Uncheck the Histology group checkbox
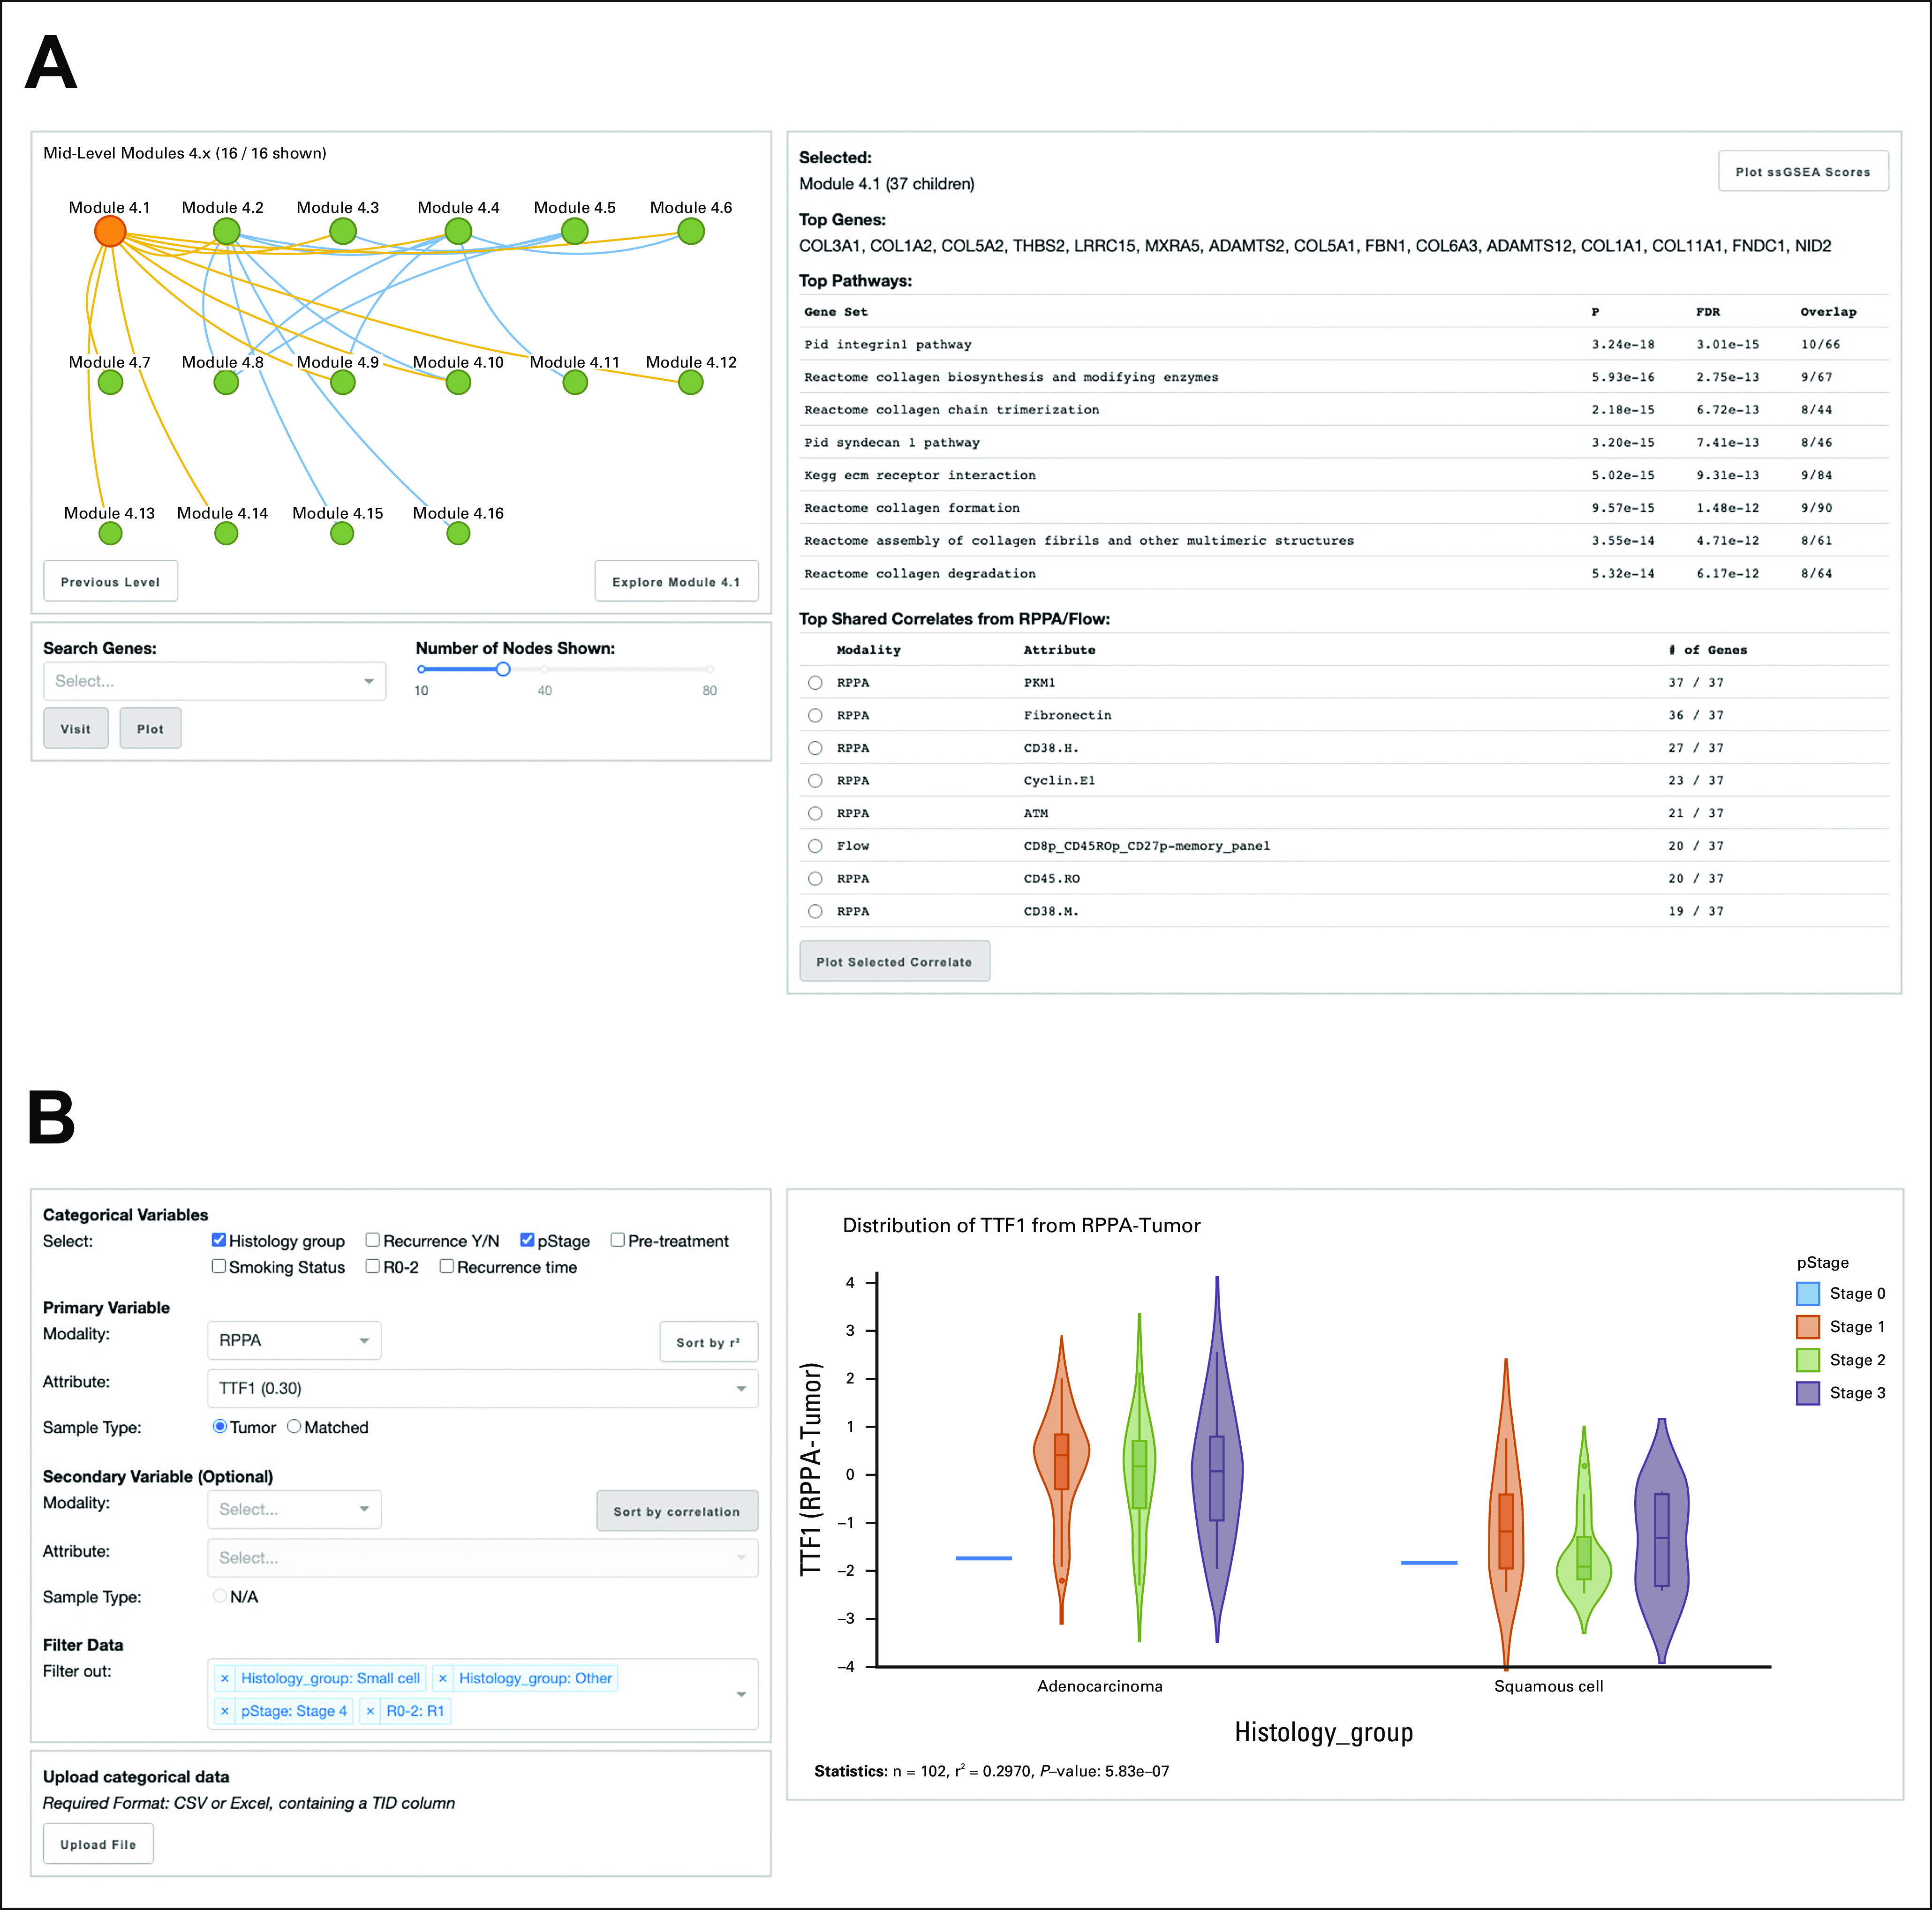Screen dimensions: 1932x1910 tap(219, 1240)
